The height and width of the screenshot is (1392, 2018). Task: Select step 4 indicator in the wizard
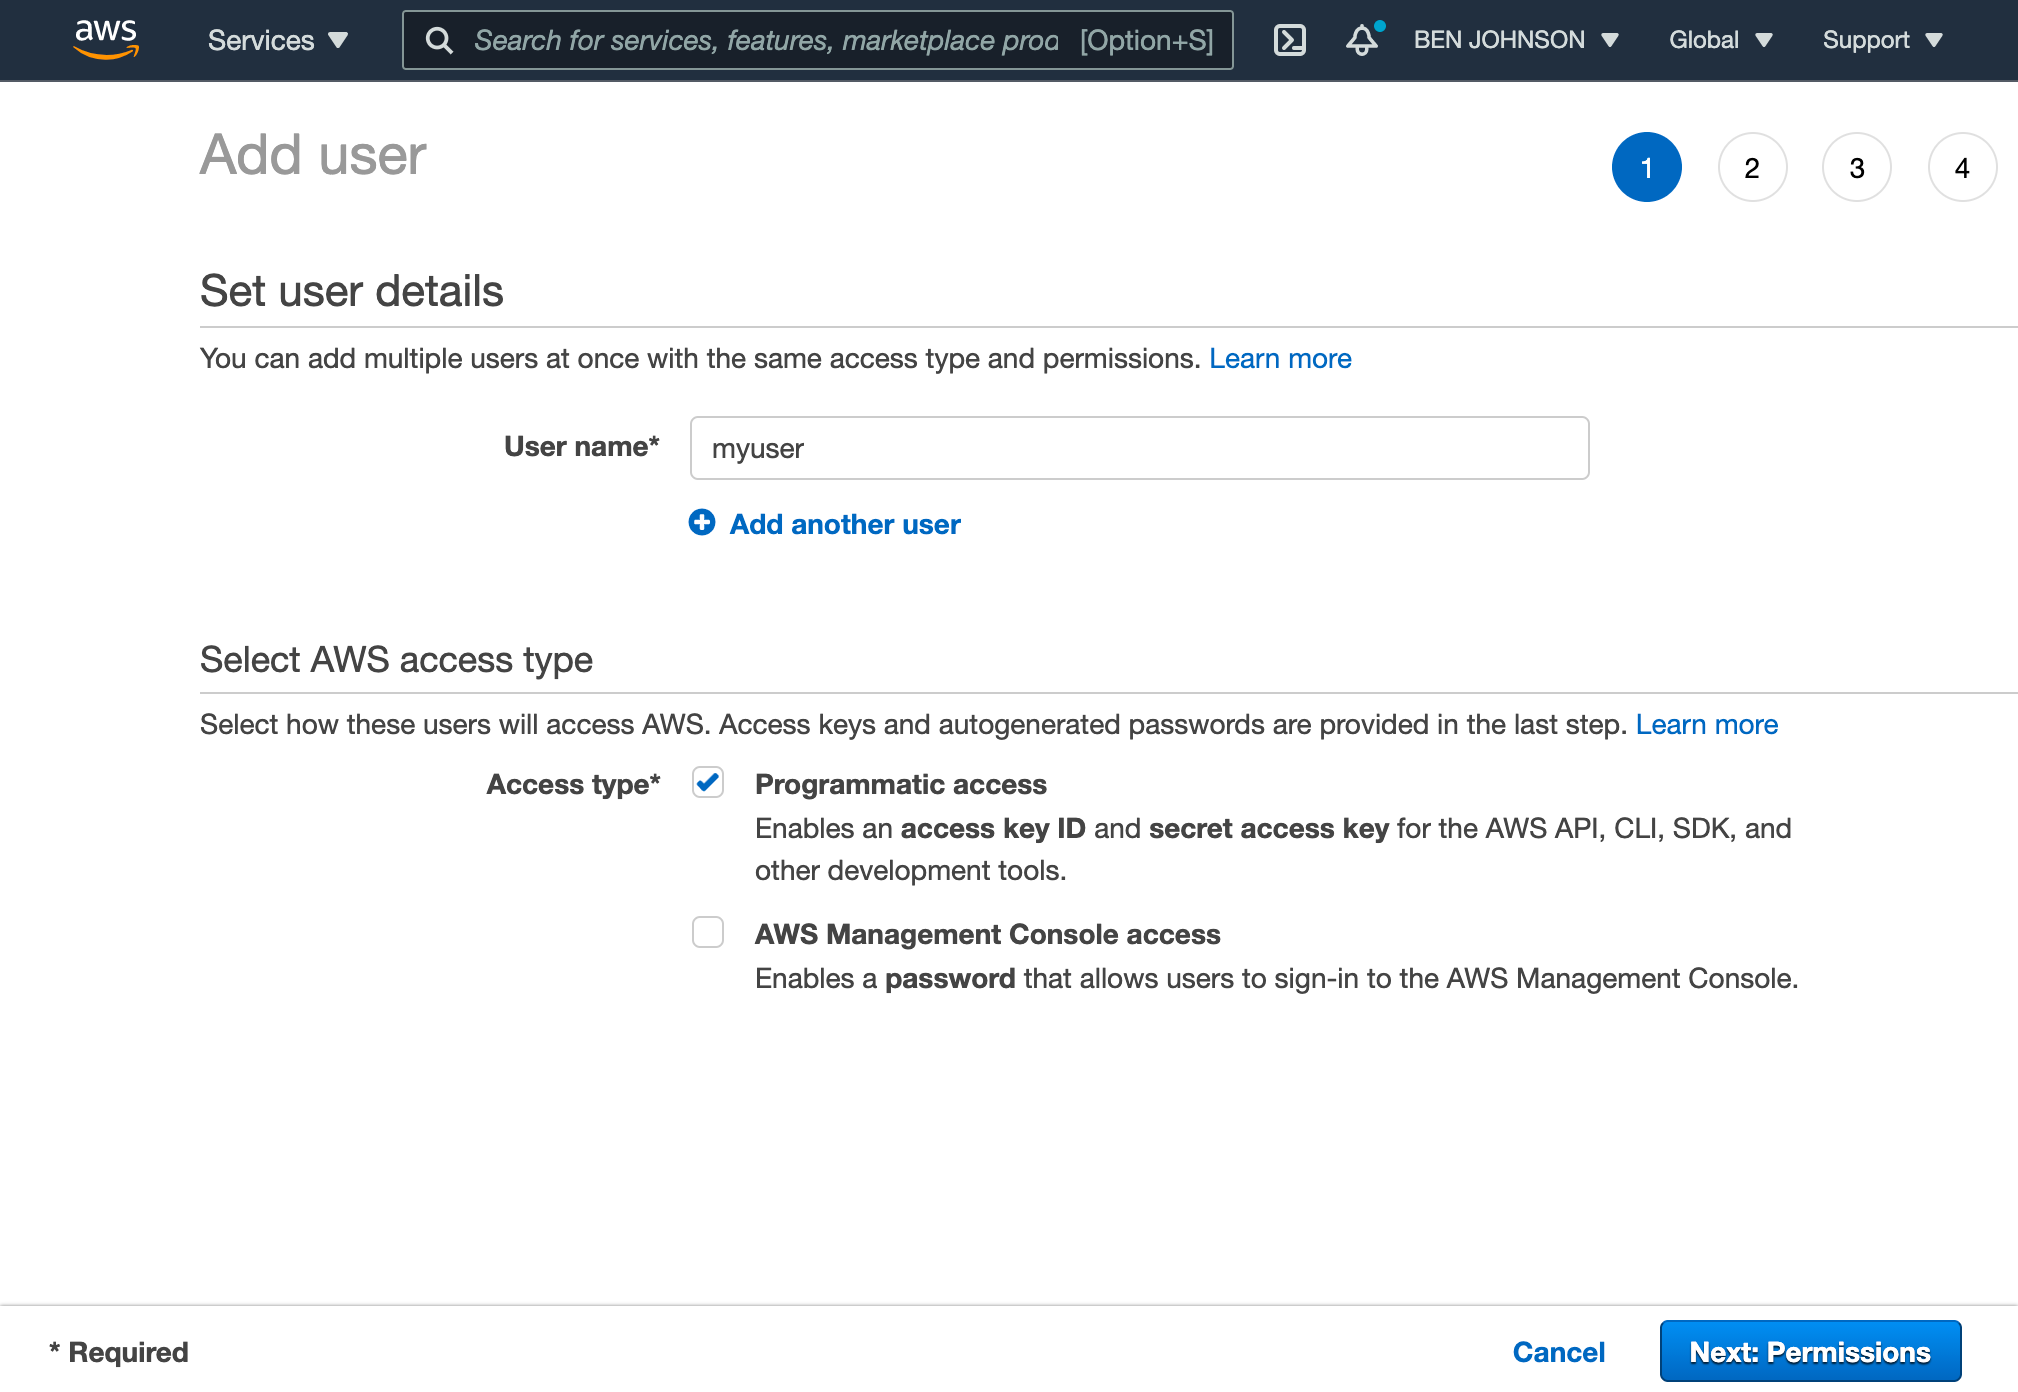click(1962, 167)
